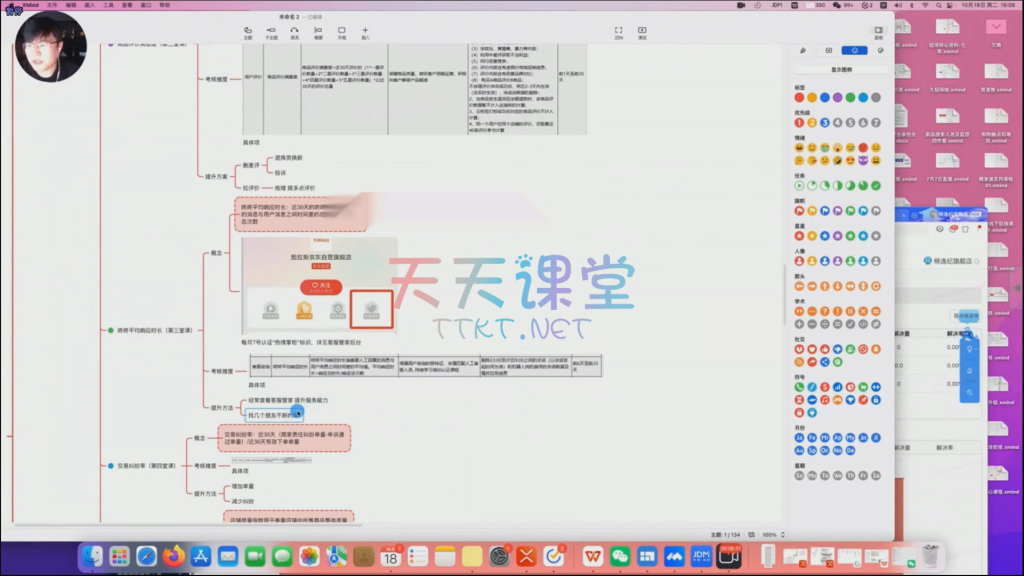Open WeChat from the Dock
1024x576 pixels.
[620, 556]
